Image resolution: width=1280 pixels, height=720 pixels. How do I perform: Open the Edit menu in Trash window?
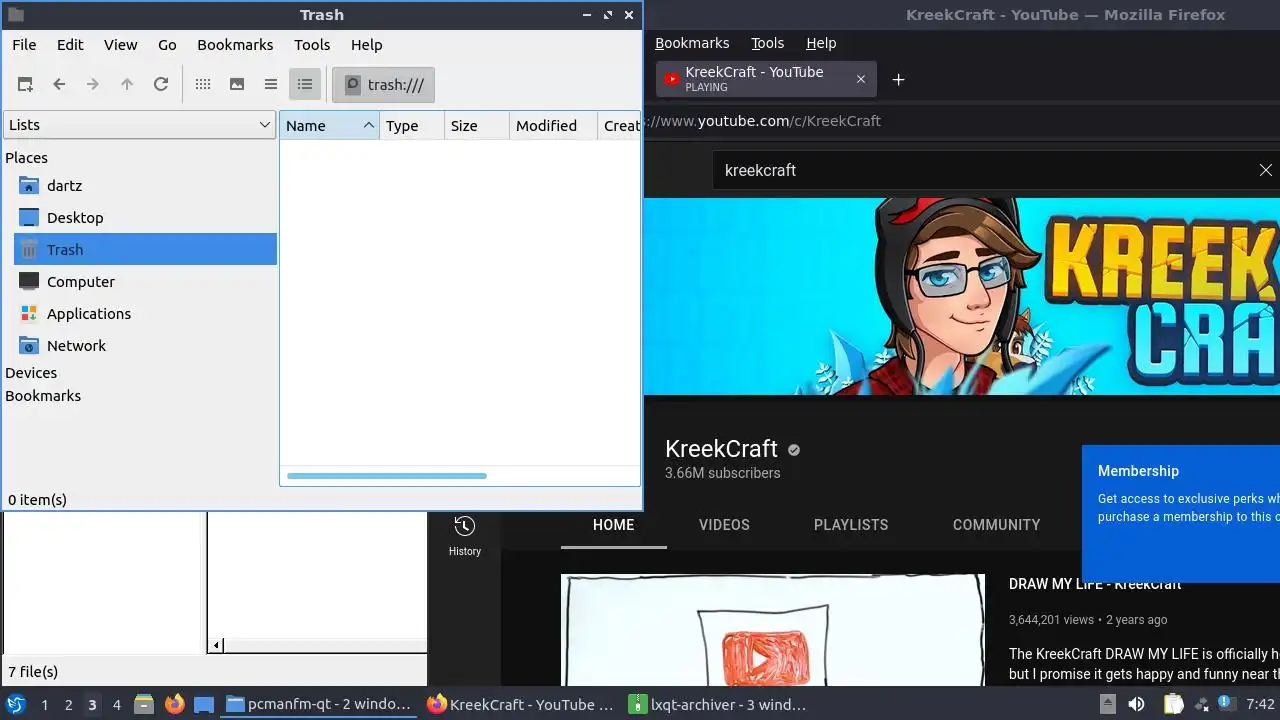point(70,45)
